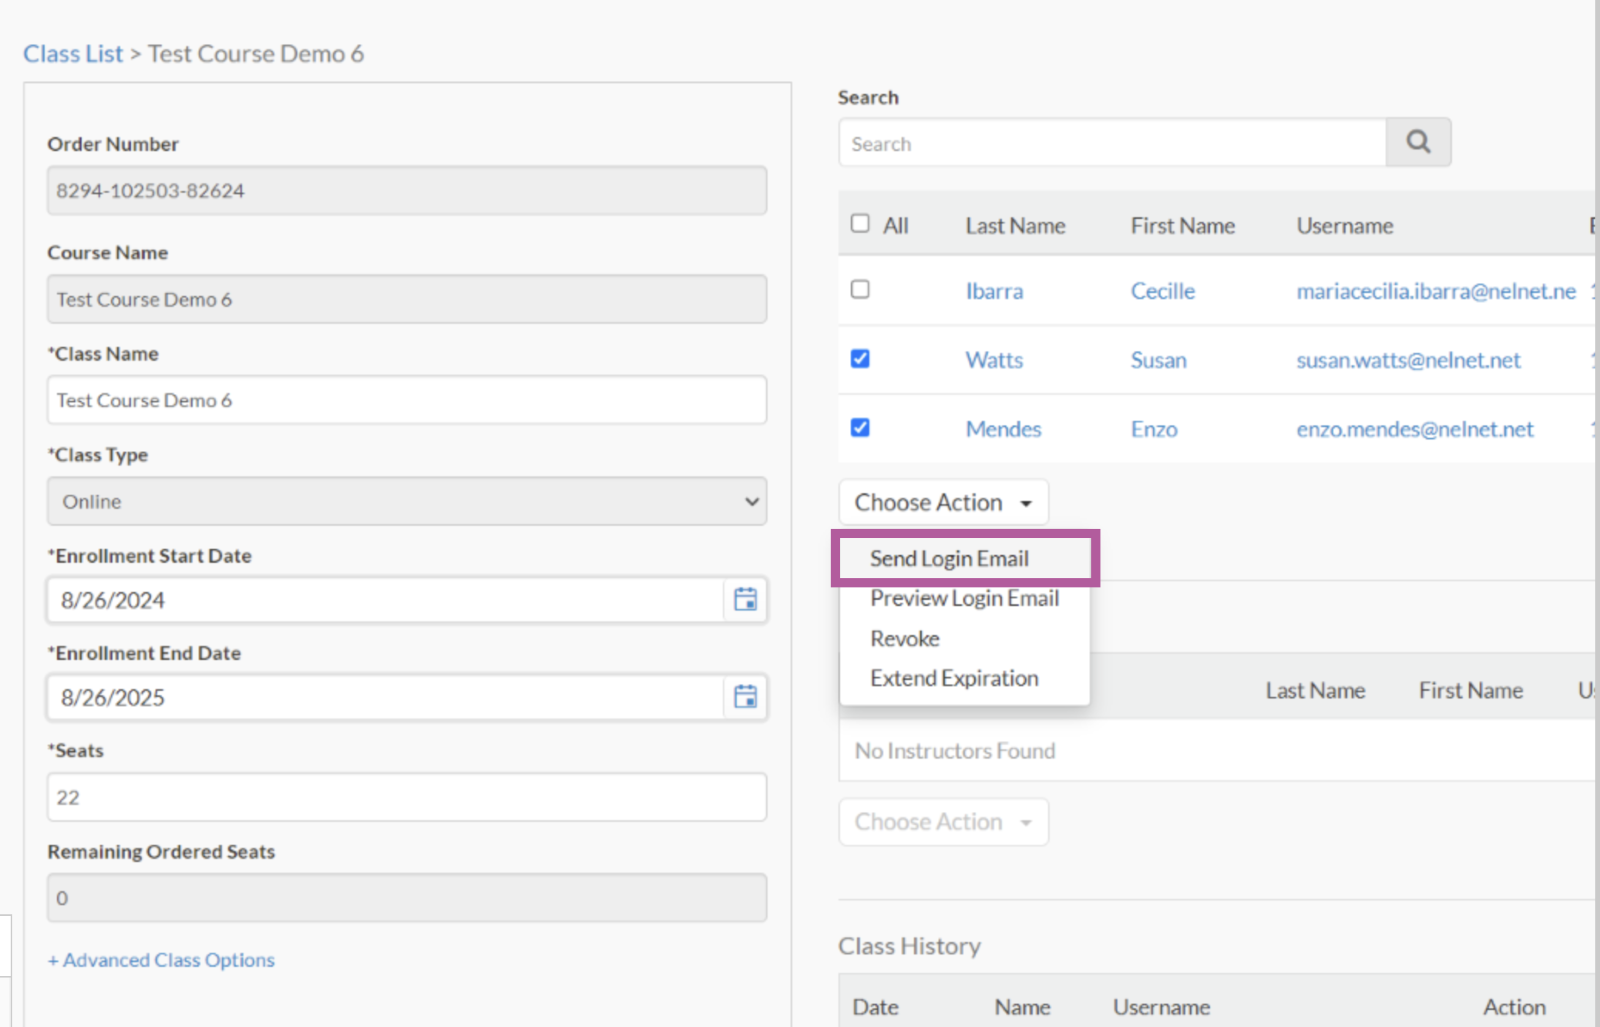The image size is (1600, 1027).
Task: Focus the student Search field
Action: click(x=1112, y=143)
